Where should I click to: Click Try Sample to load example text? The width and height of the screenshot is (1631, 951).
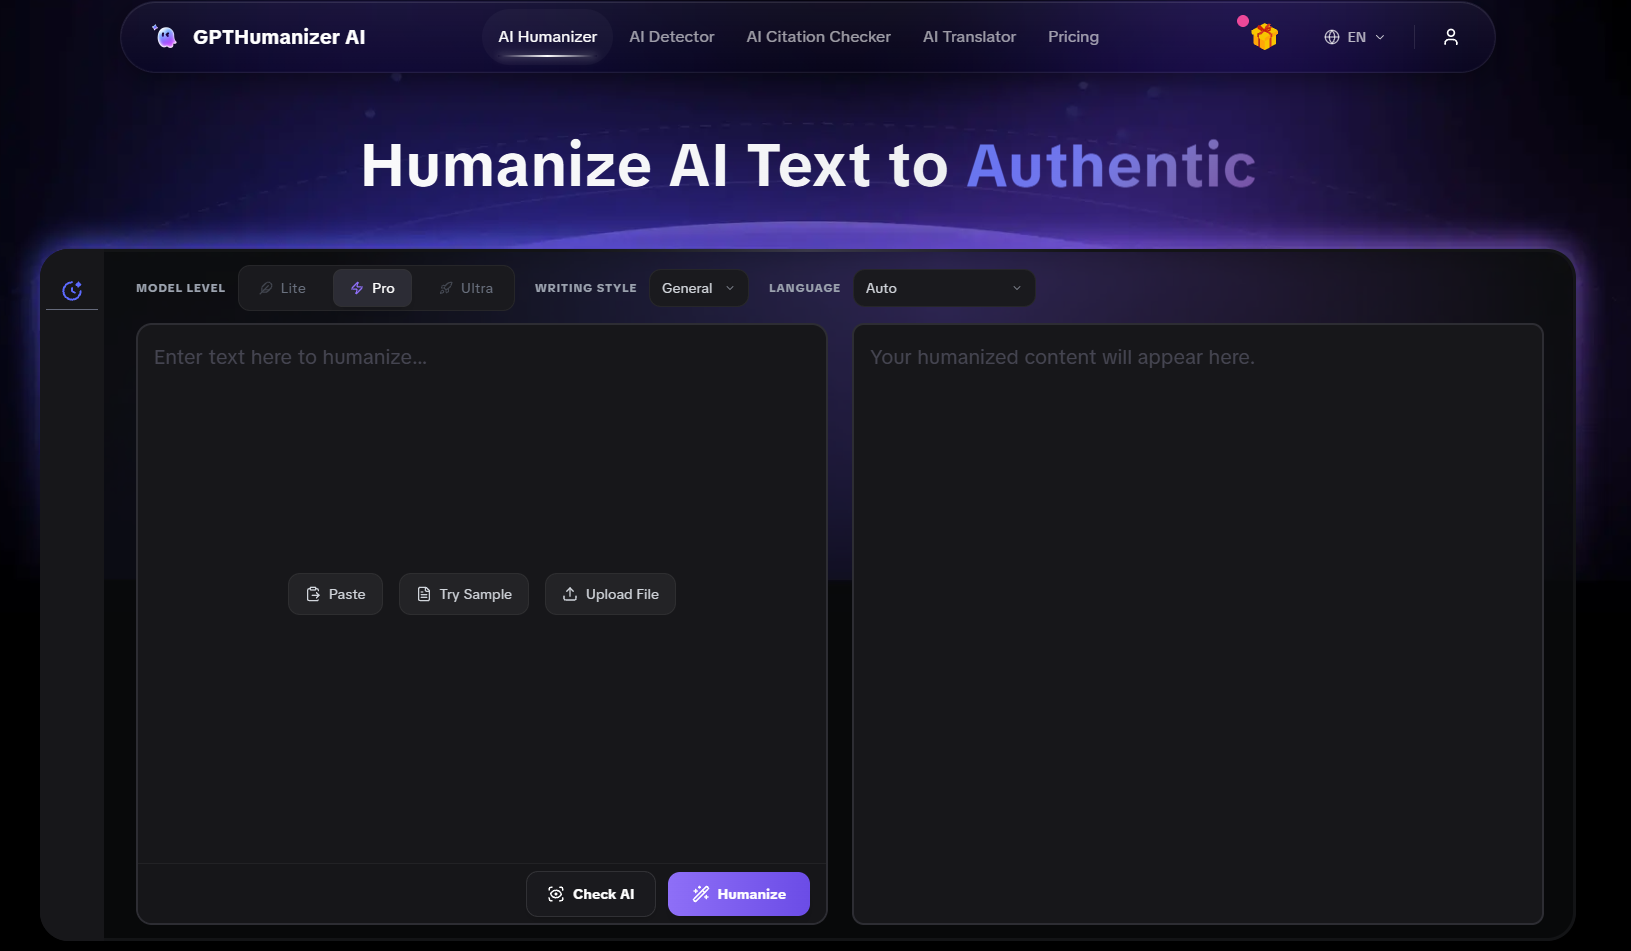(463, 593)
